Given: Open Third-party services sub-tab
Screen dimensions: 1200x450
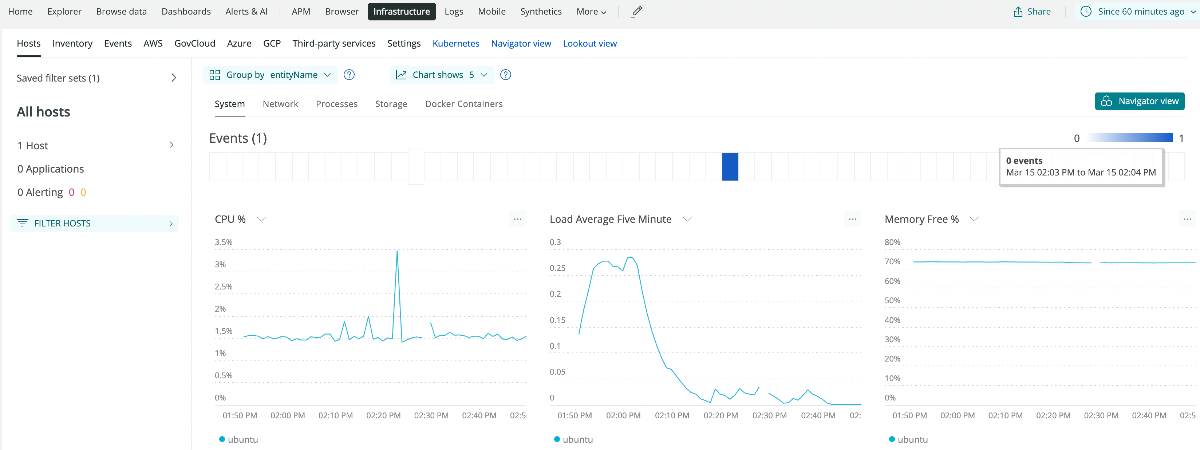Looking at the screenshot, I should [334, 44].
